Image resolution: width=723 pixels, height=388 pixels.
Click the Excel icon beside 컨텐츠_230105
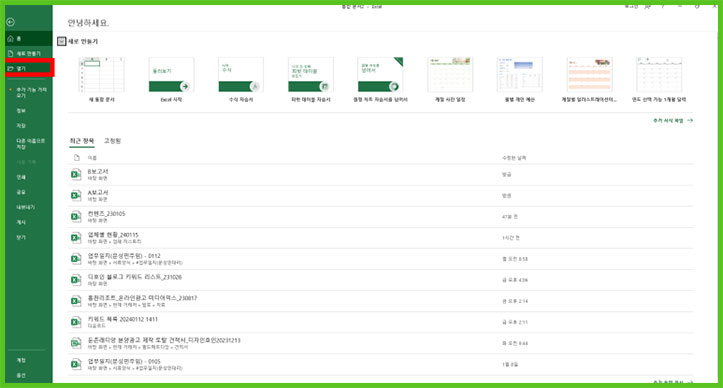(76, 217)
